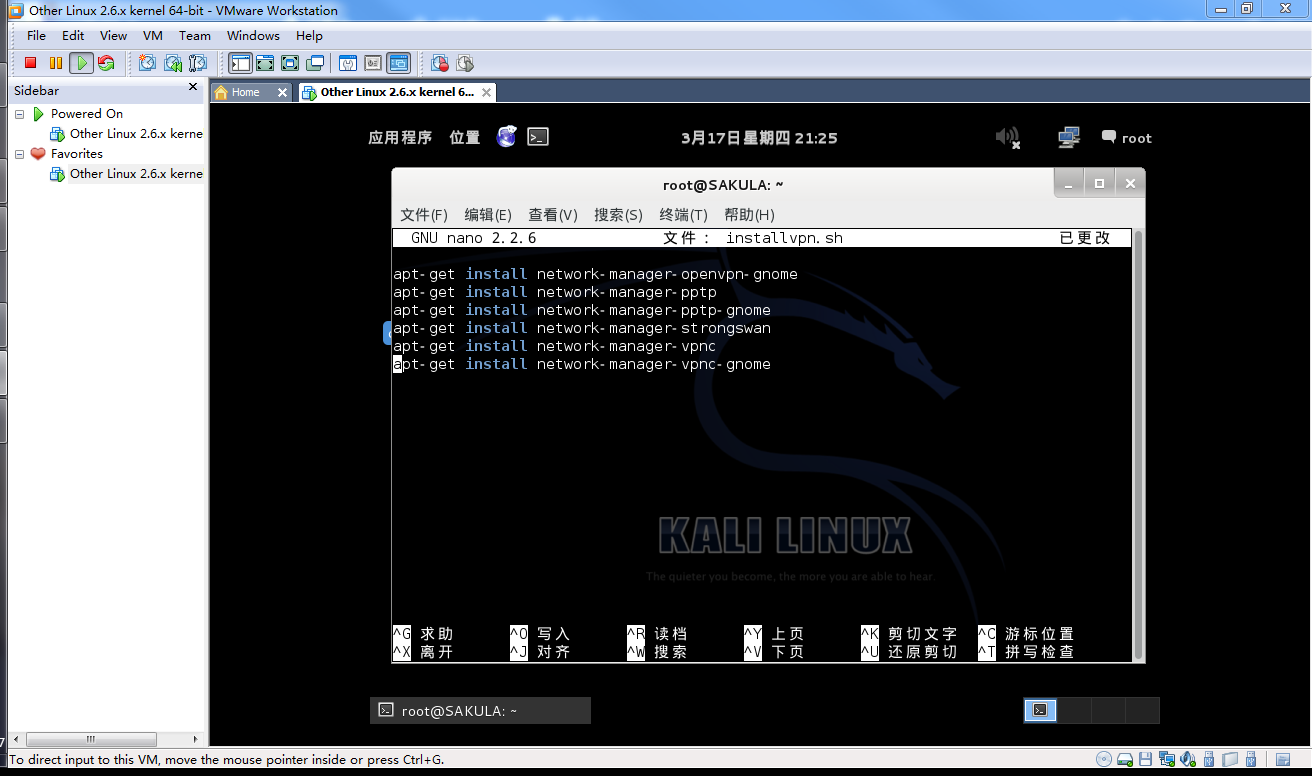Click the hard disk status bar icon
The width and height of the screenshot is (1312, 776).
coord(1125,760)
